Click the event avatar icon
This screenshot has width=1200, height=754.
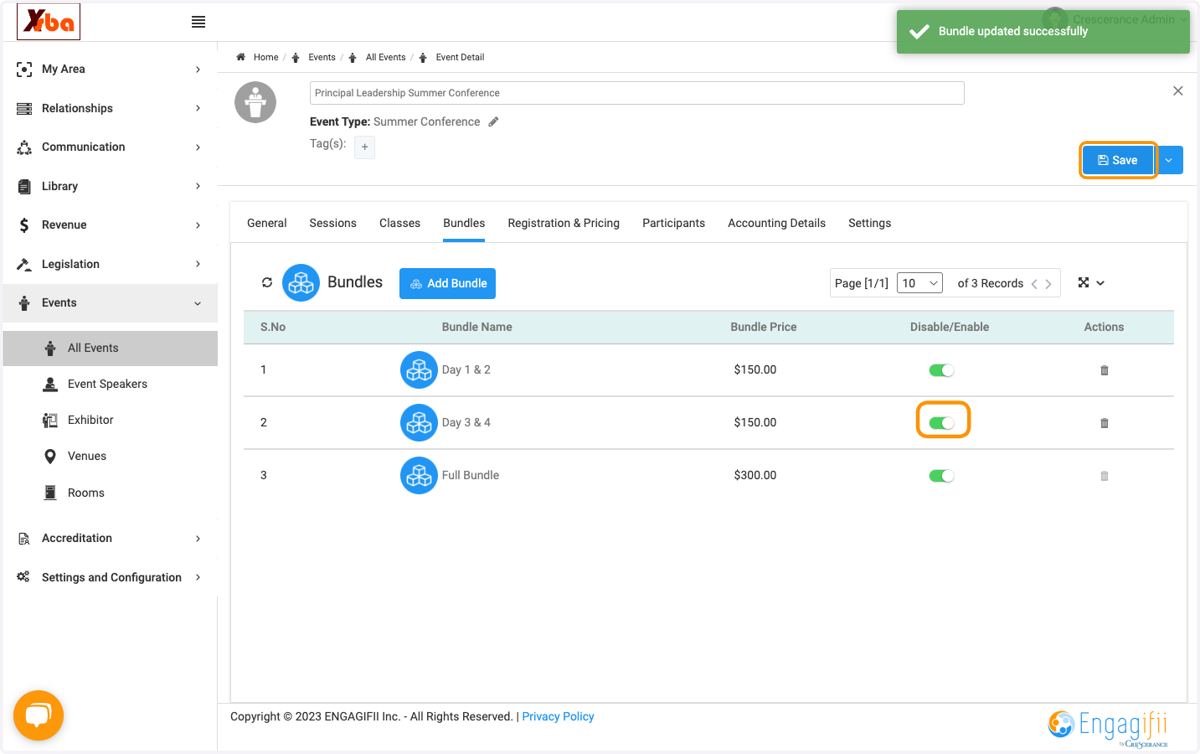(x=255, y=102)
